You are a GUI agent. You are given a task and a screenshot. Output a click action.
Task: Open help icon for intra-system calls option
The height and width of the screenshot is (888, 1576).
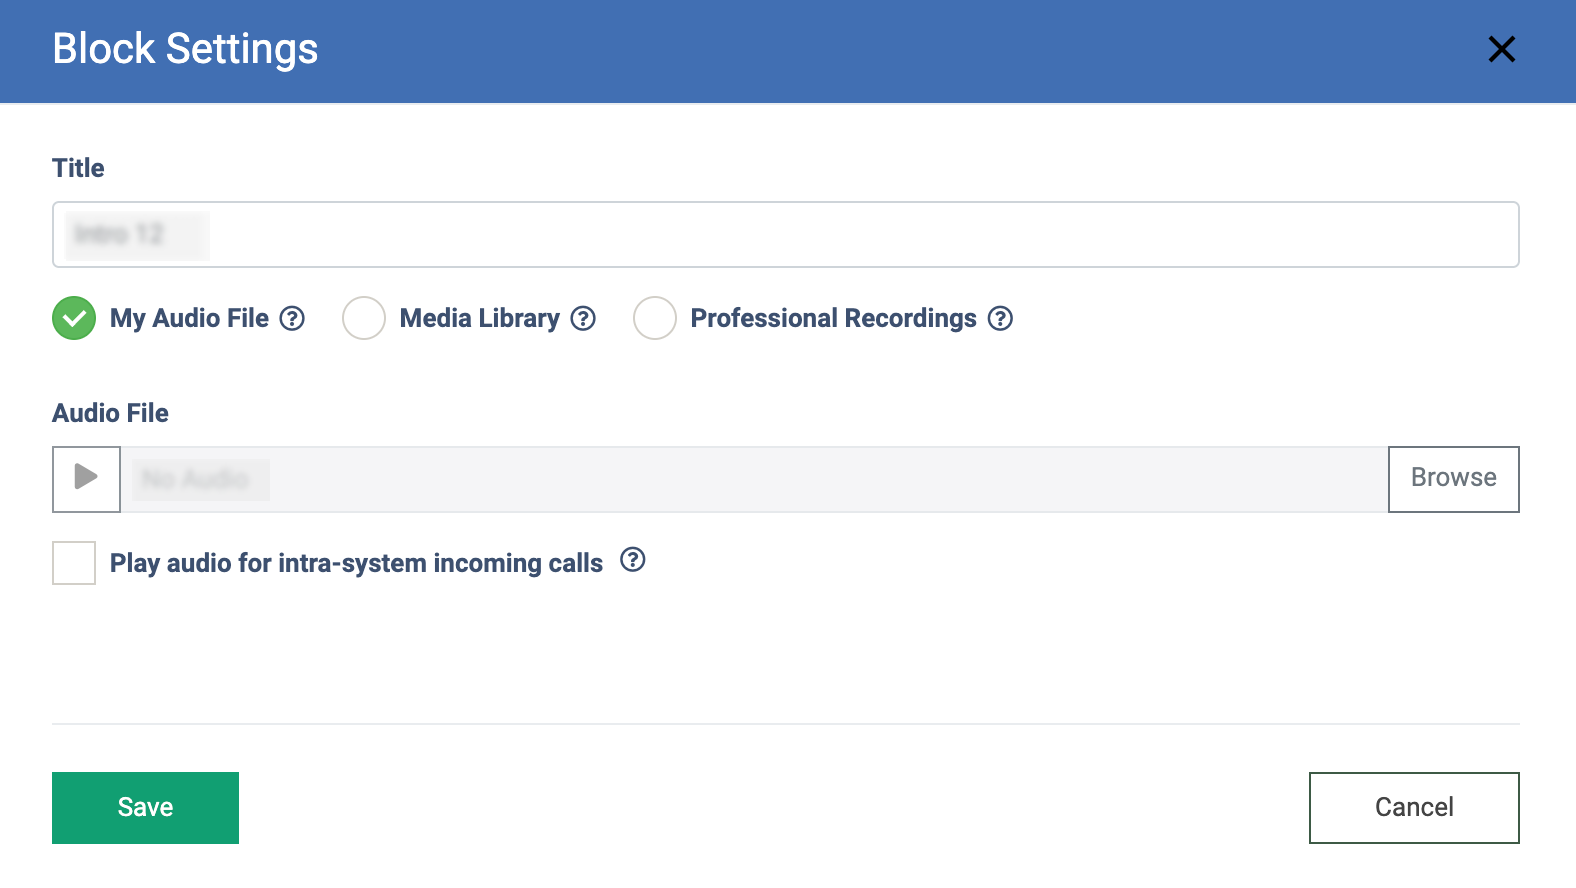click(x=633, y=560)
